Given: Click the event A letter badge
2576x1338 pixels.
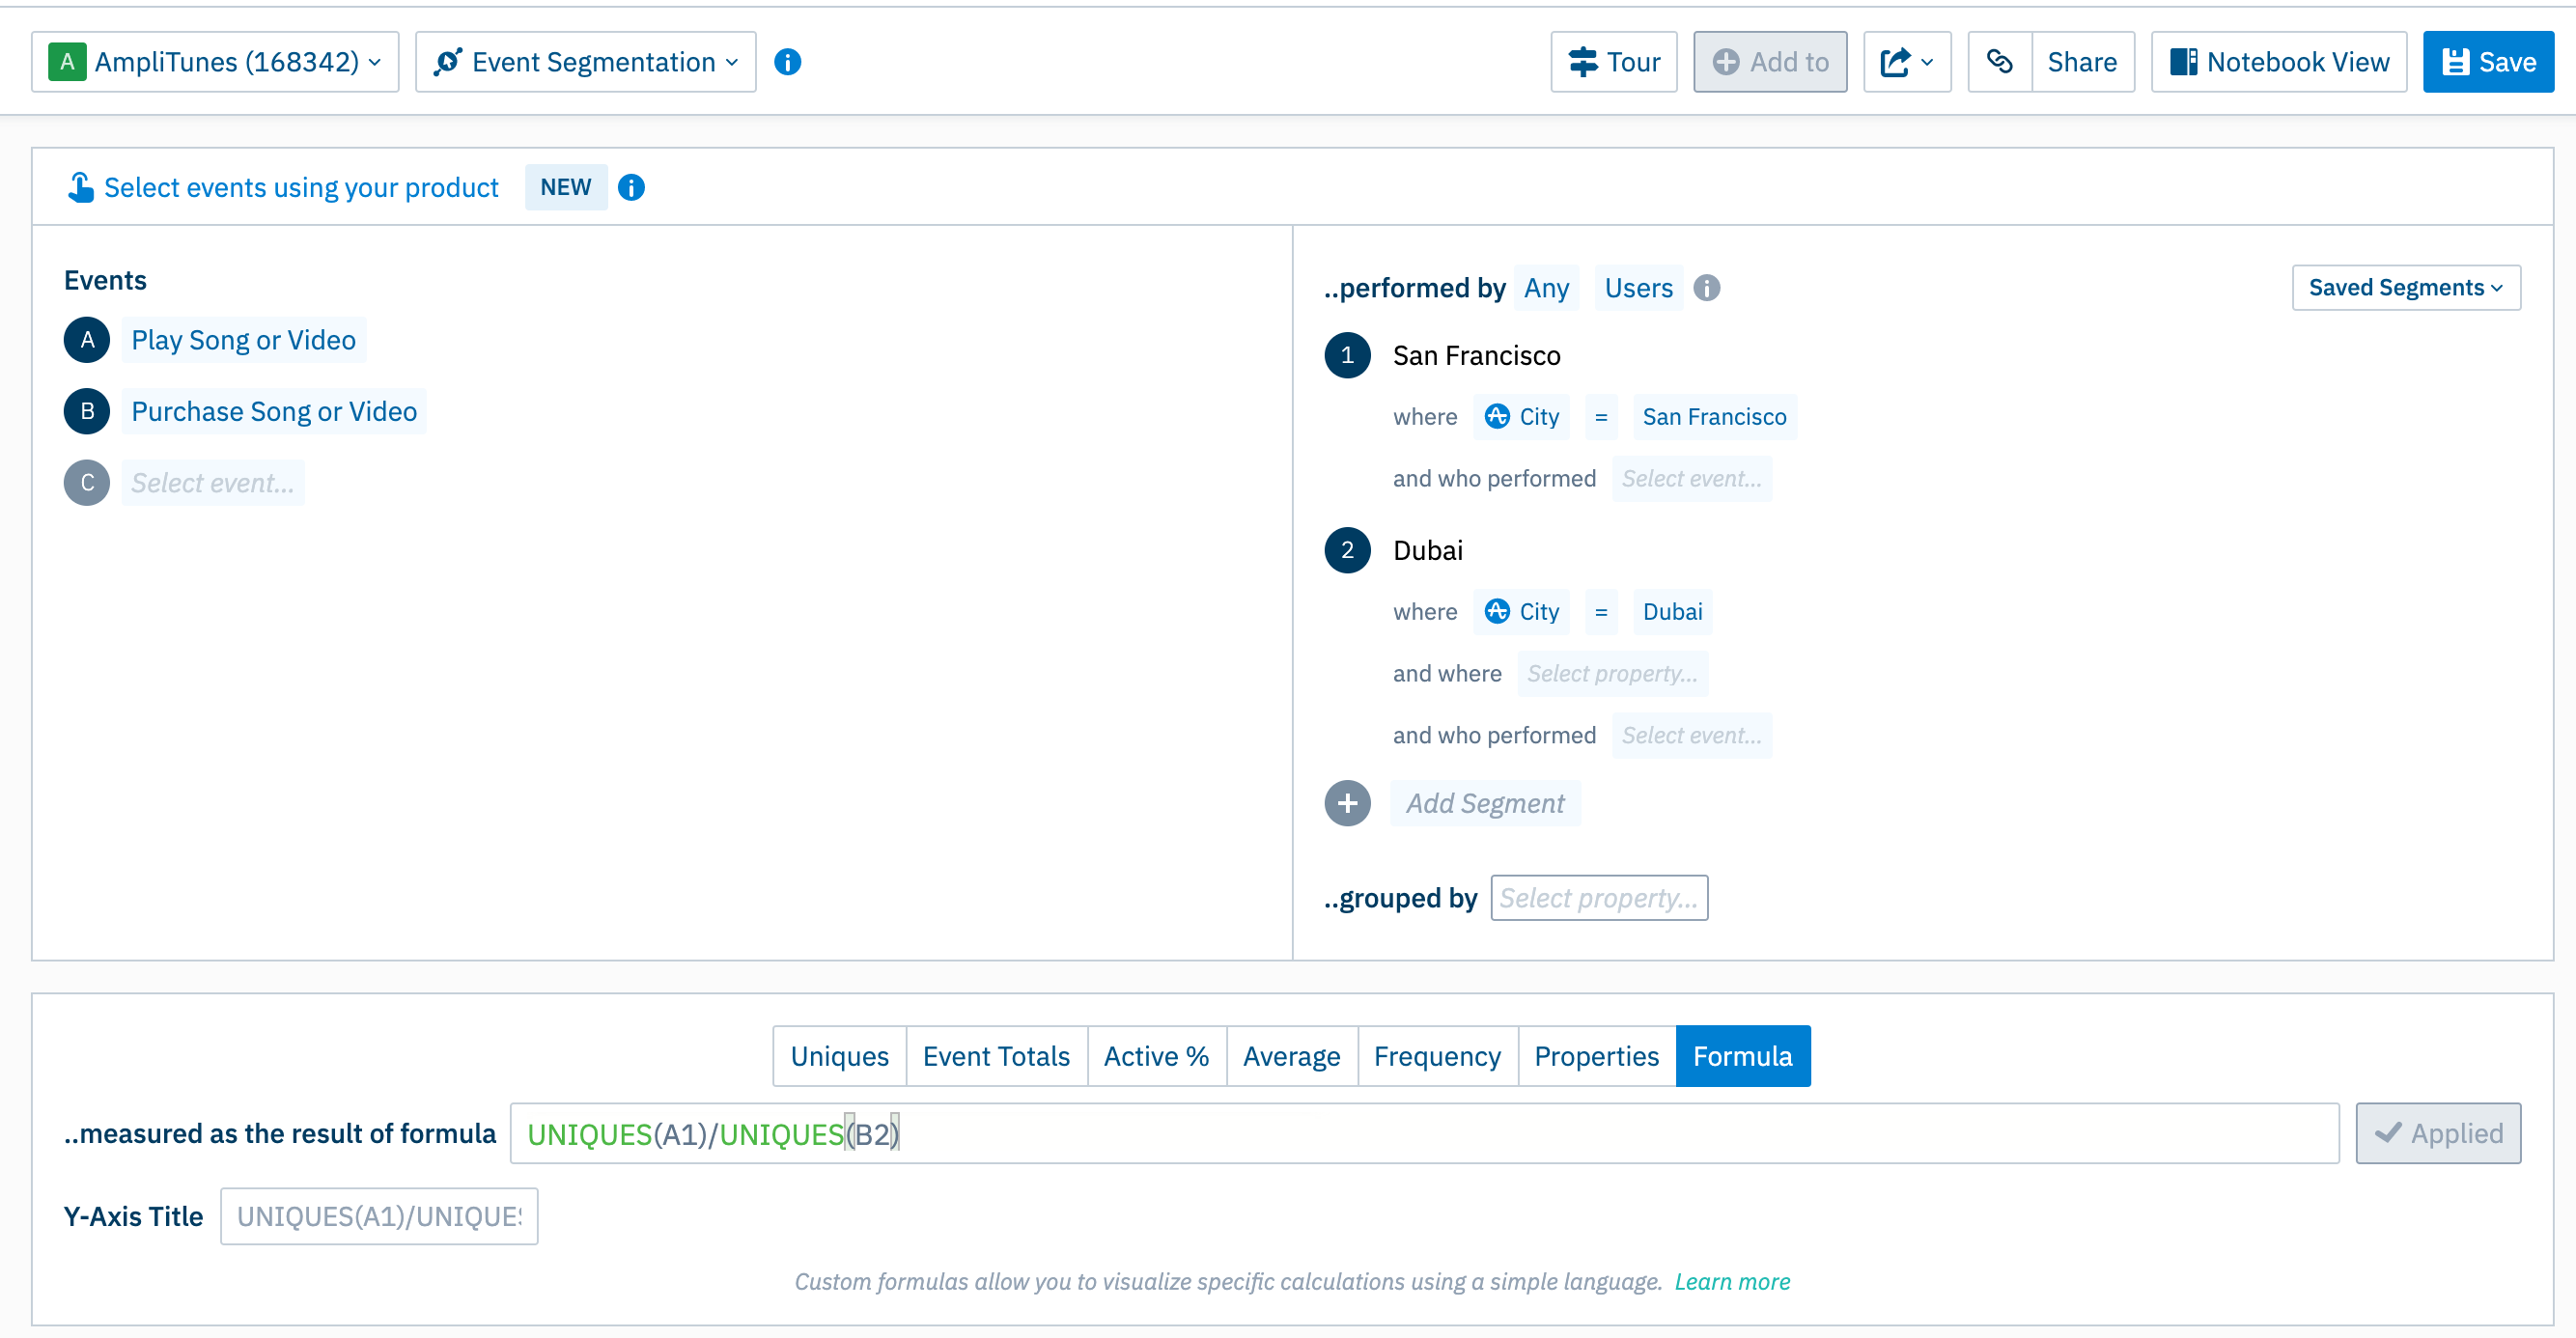Looking at the screenshot, I should (x=87, y=340).
